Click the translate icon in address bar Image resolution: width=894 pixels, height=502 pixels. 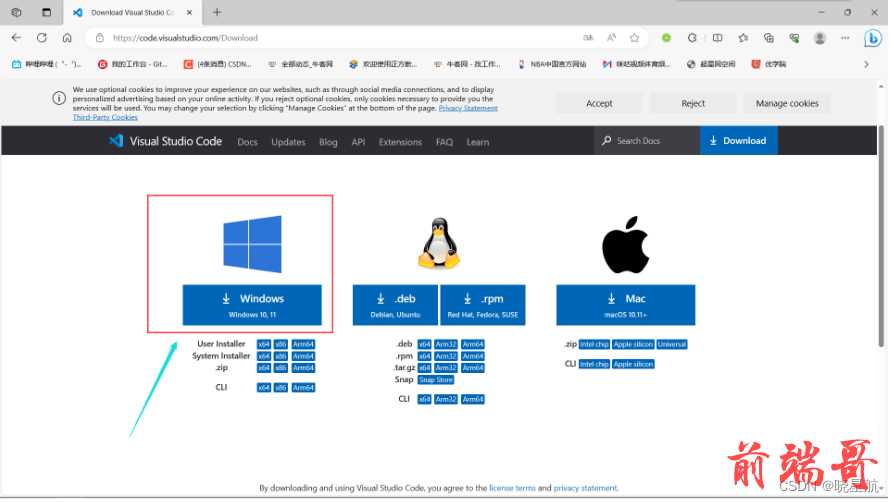tap(588, 38)
